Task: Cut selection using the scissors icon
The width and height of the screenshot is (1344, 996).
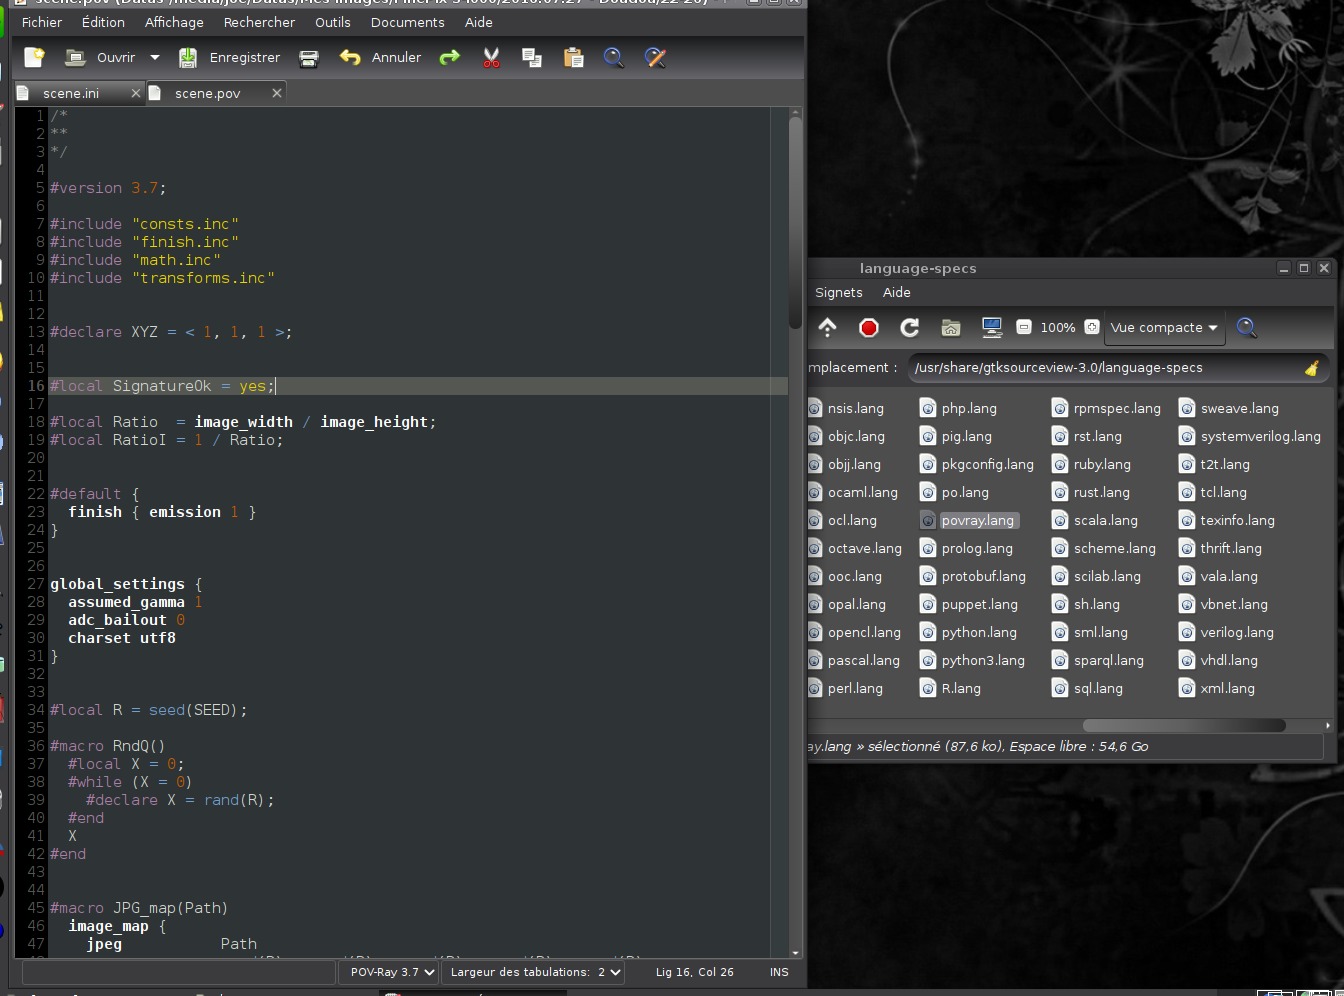Action: [491, 58]
